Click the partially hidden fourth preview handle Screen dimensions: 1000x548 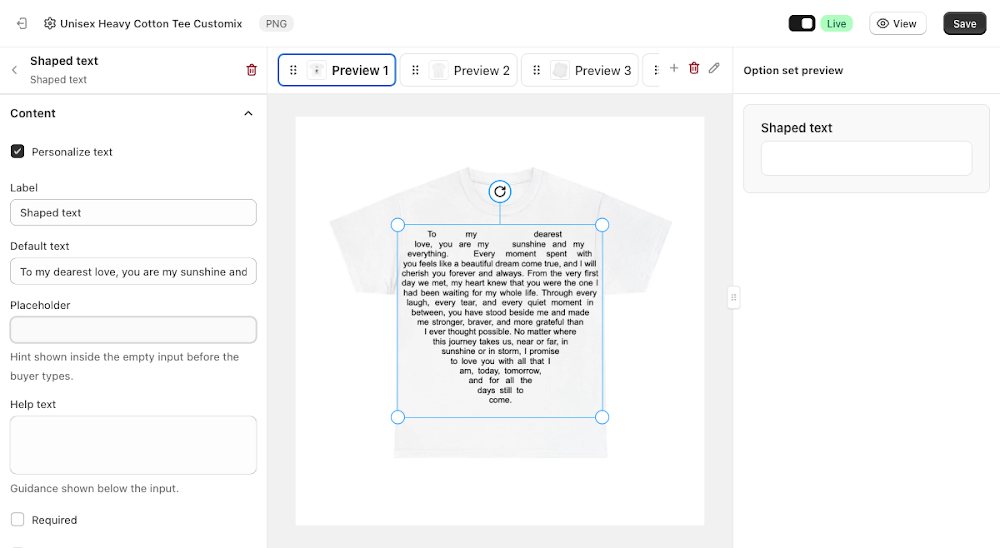(655, 70)
